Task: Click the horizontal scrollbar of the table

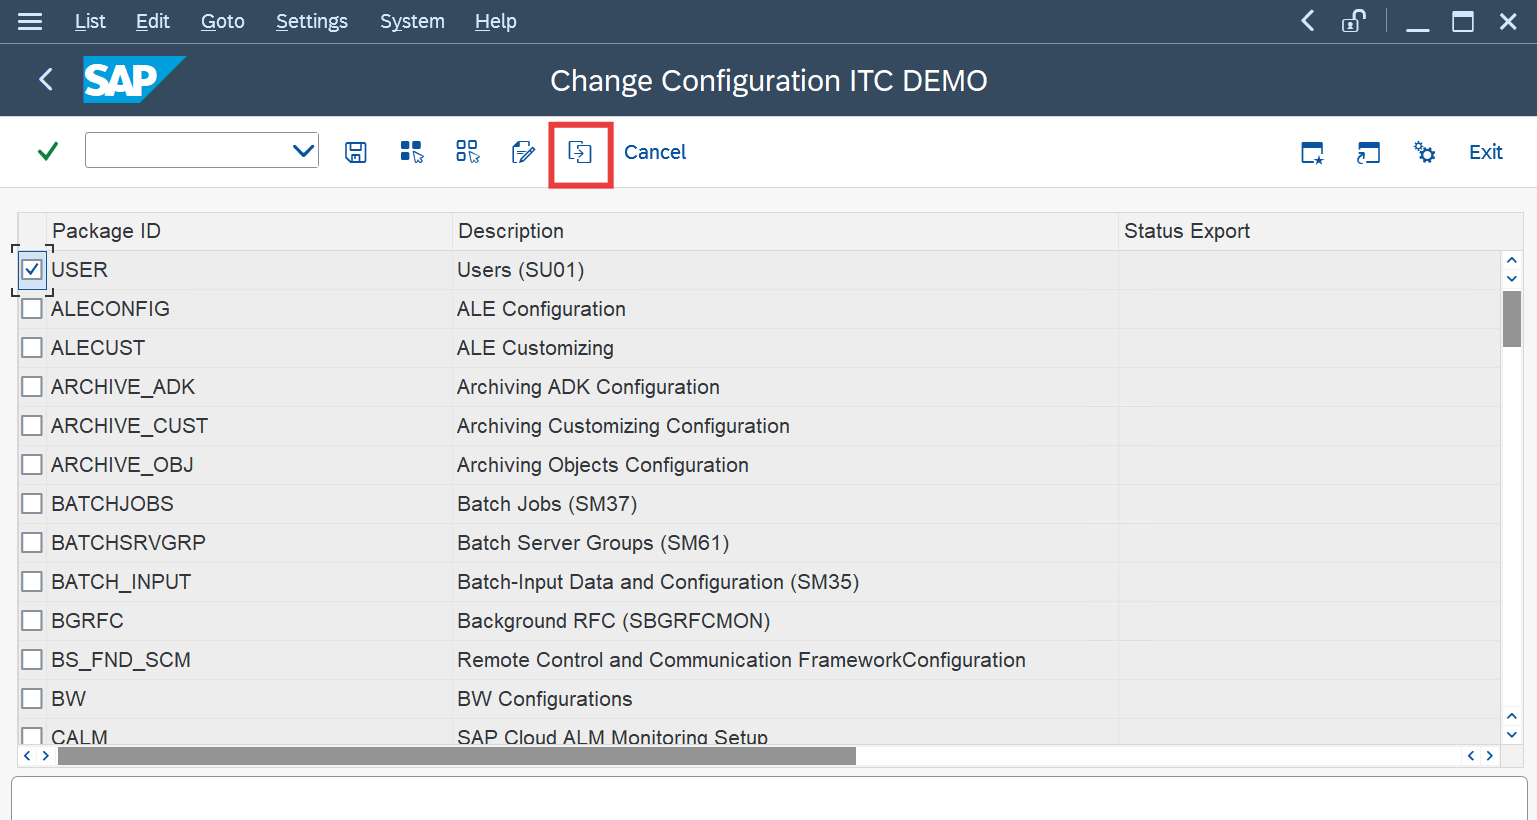Action: pyautogui.click(x=456, y=756)
